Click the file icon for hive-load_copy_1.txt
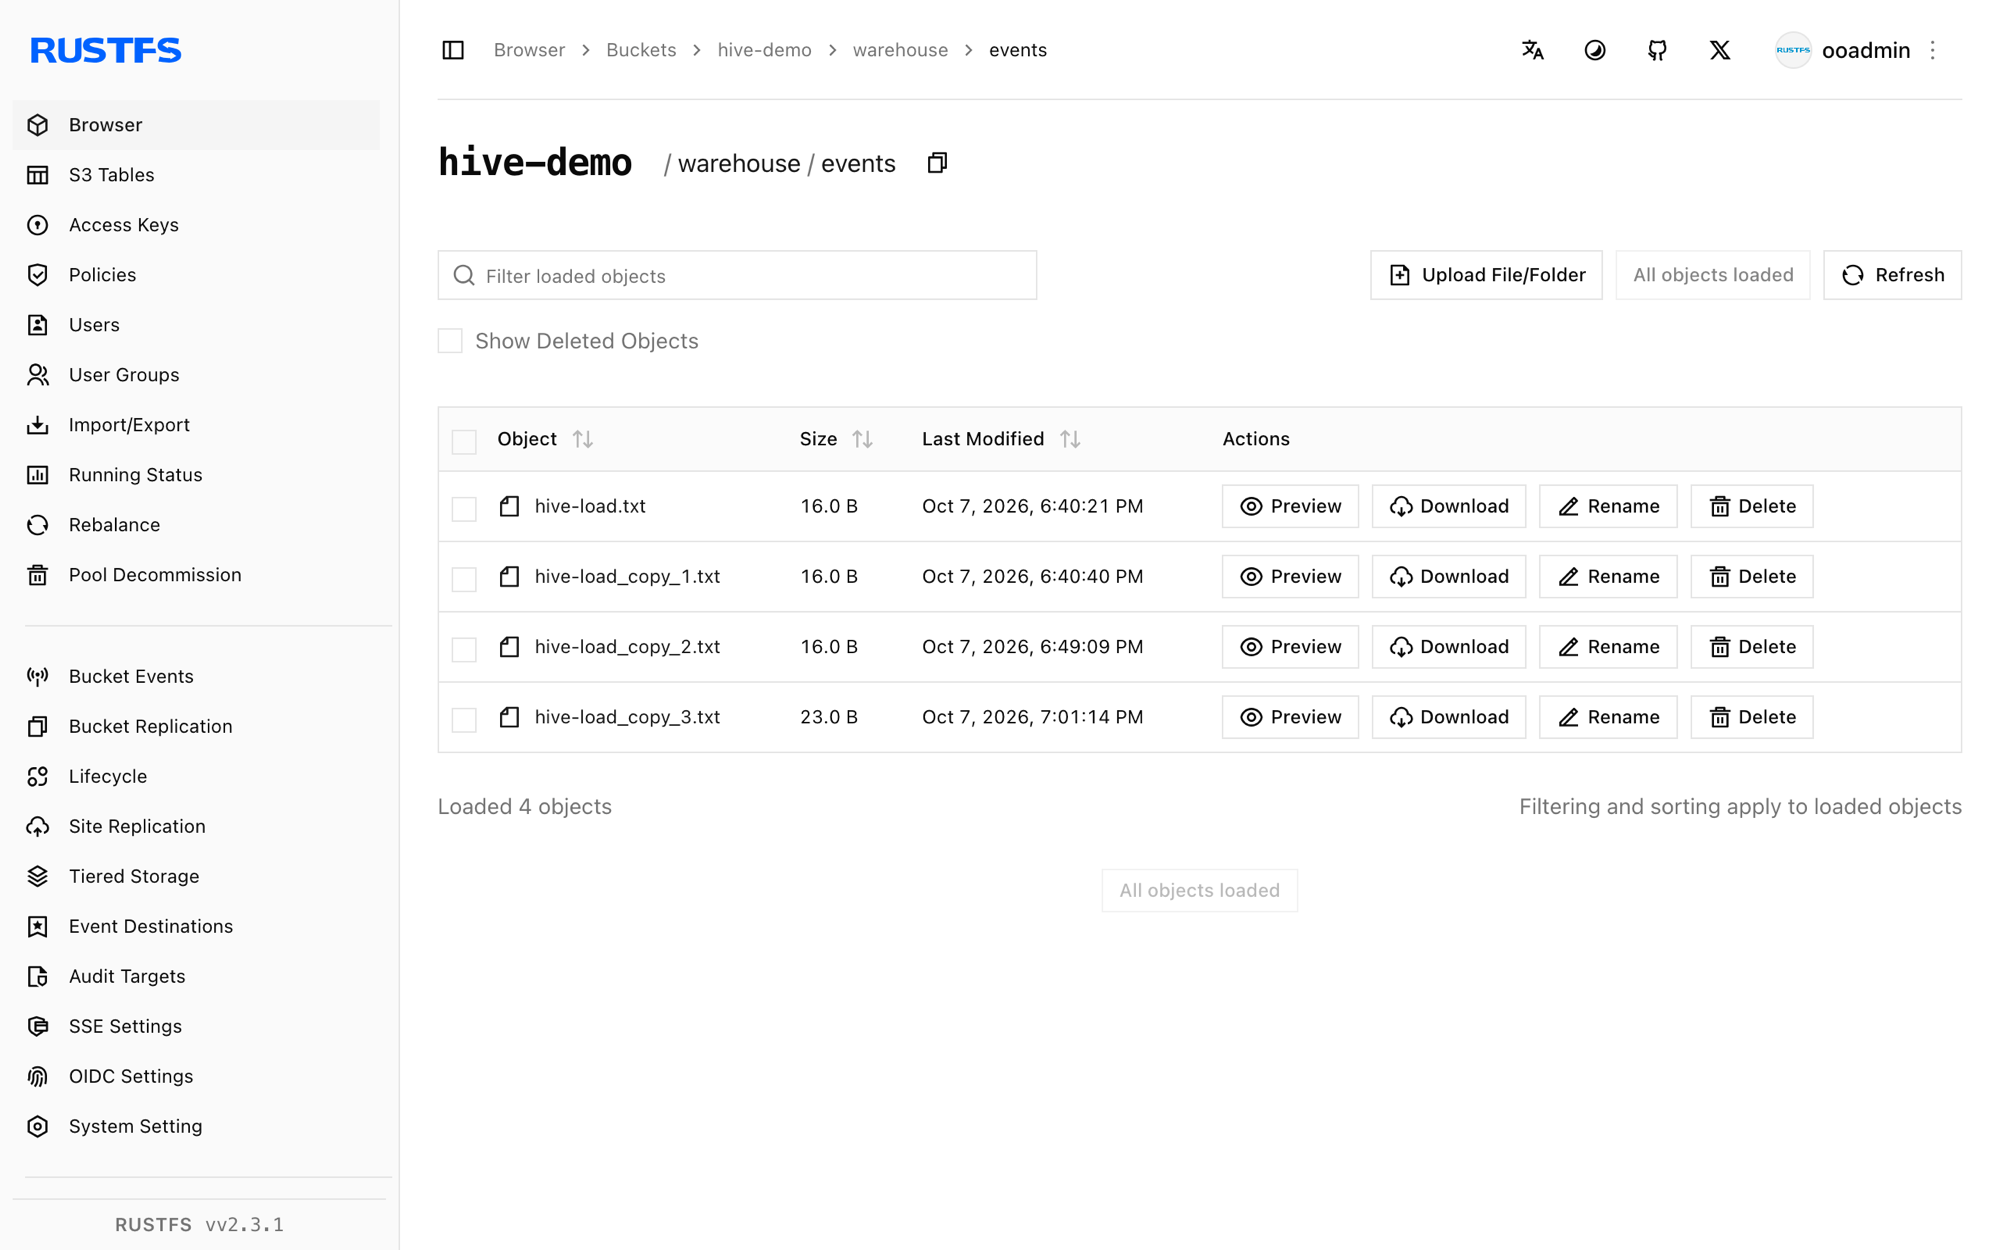This screenshot has height=1250, width=2000. click(509, 576)
